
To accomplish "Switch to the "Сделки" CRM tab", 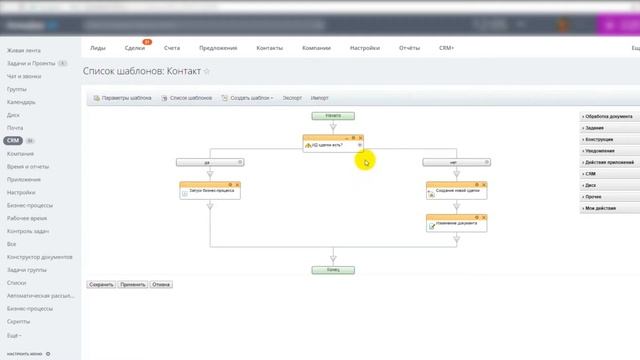I will tap(135, 48).
